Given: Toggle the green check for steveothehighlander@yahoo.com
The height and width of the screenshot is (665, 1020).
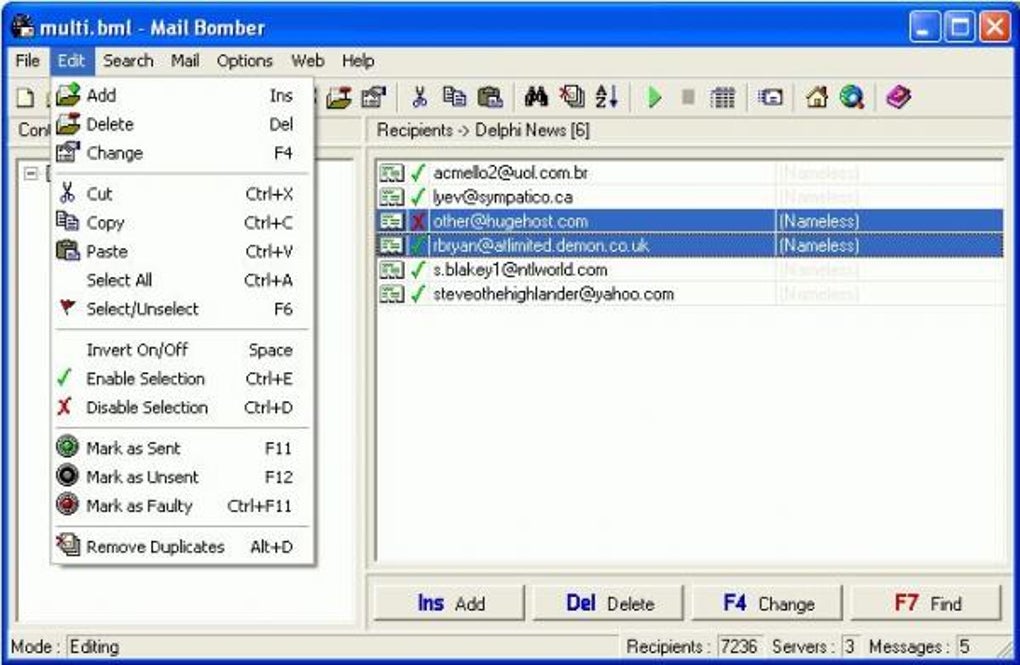Looking at the screenshot, I should 418,294.
